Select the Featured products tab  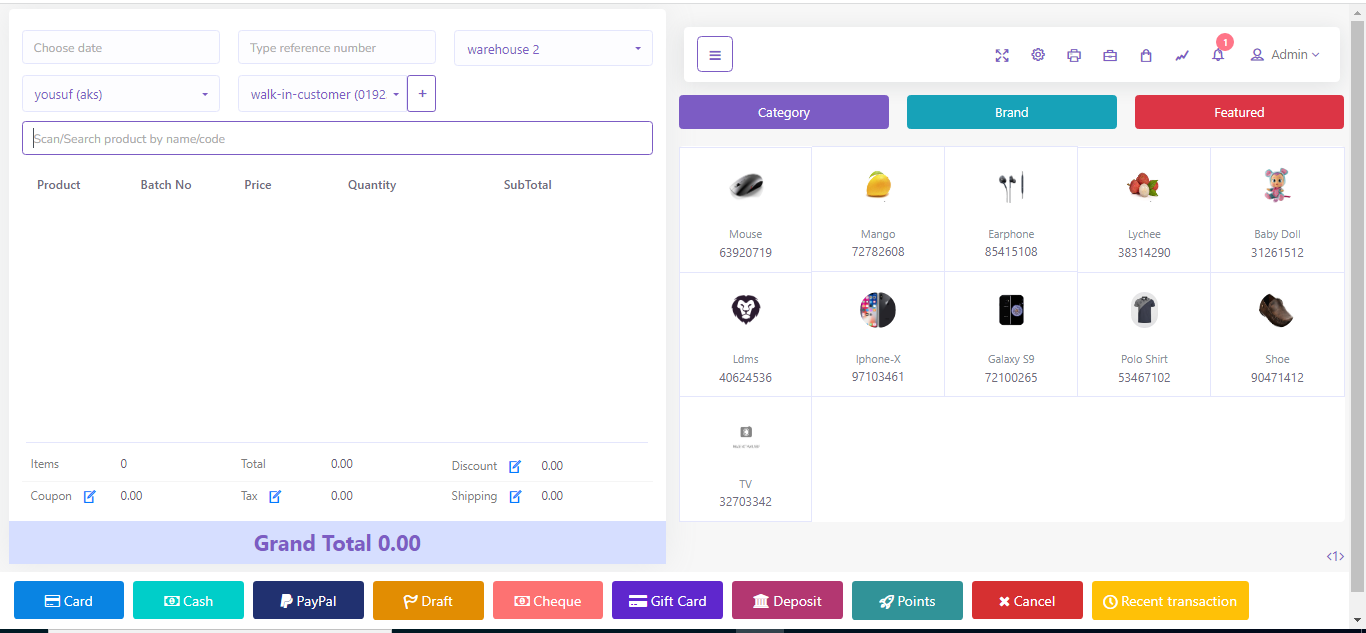click(1239, 112)
